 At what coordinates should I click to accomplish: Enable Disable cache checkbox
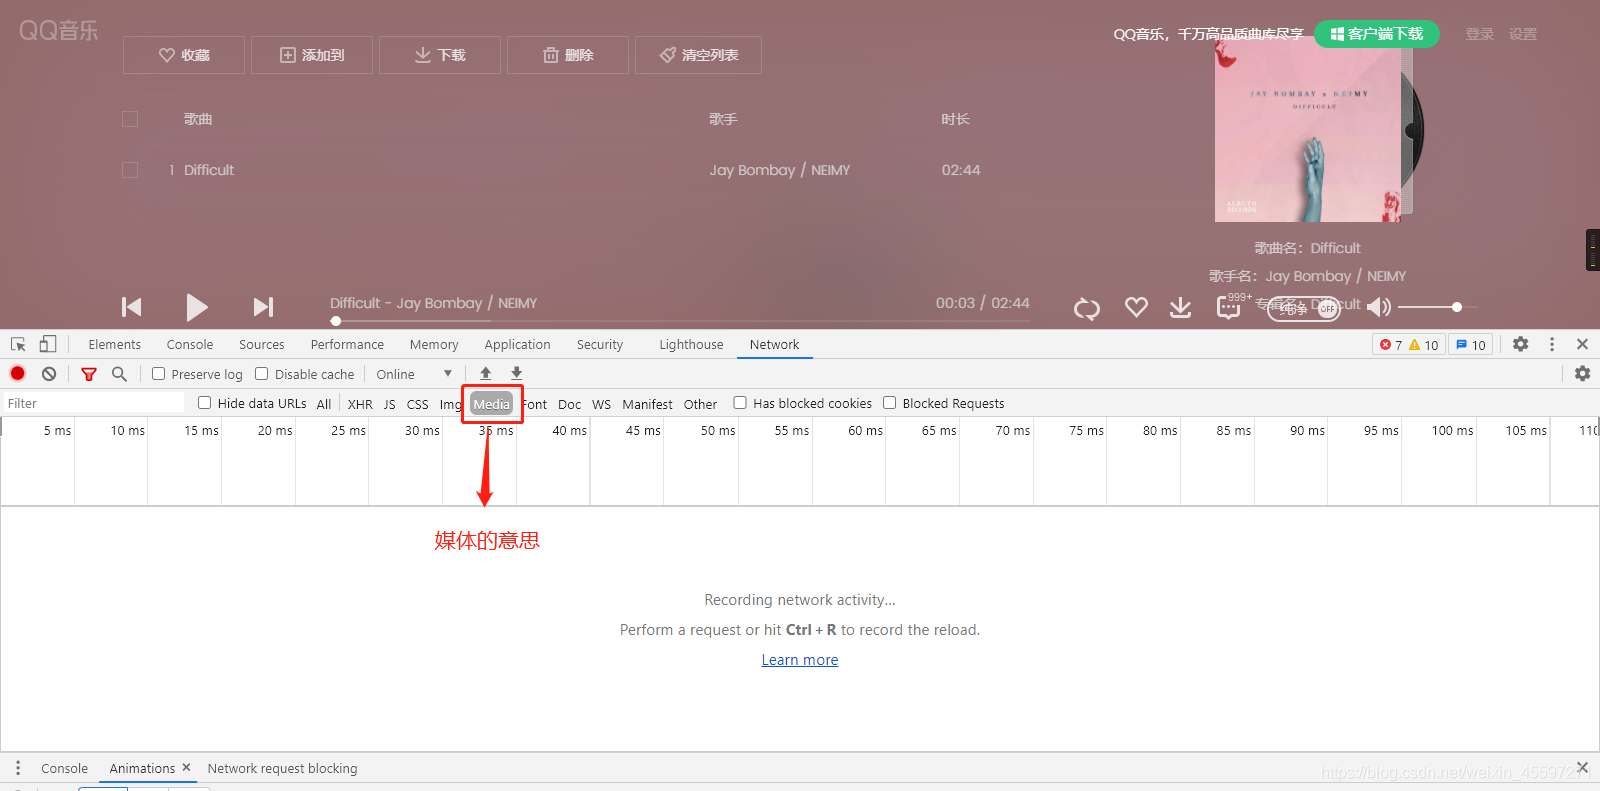(261, 374)
